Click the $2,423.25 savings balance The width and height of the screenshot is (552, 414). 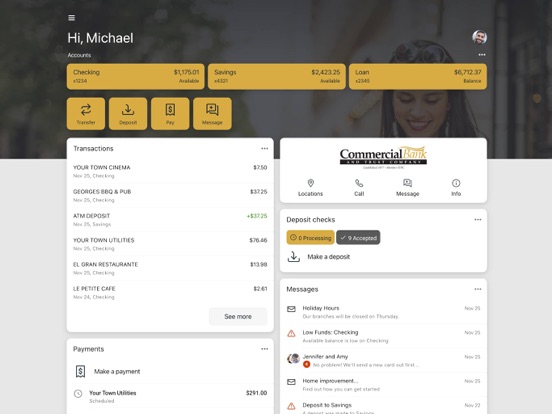[x=326, y=72]
